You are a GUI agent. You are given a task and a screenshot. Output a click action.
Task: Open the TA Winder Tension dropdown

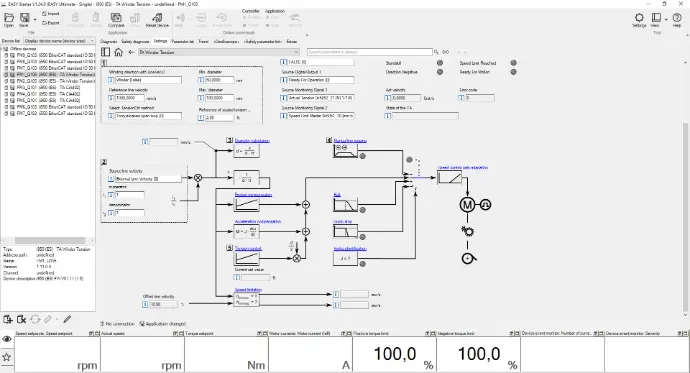pyautogui.click(x=219, y=52)
